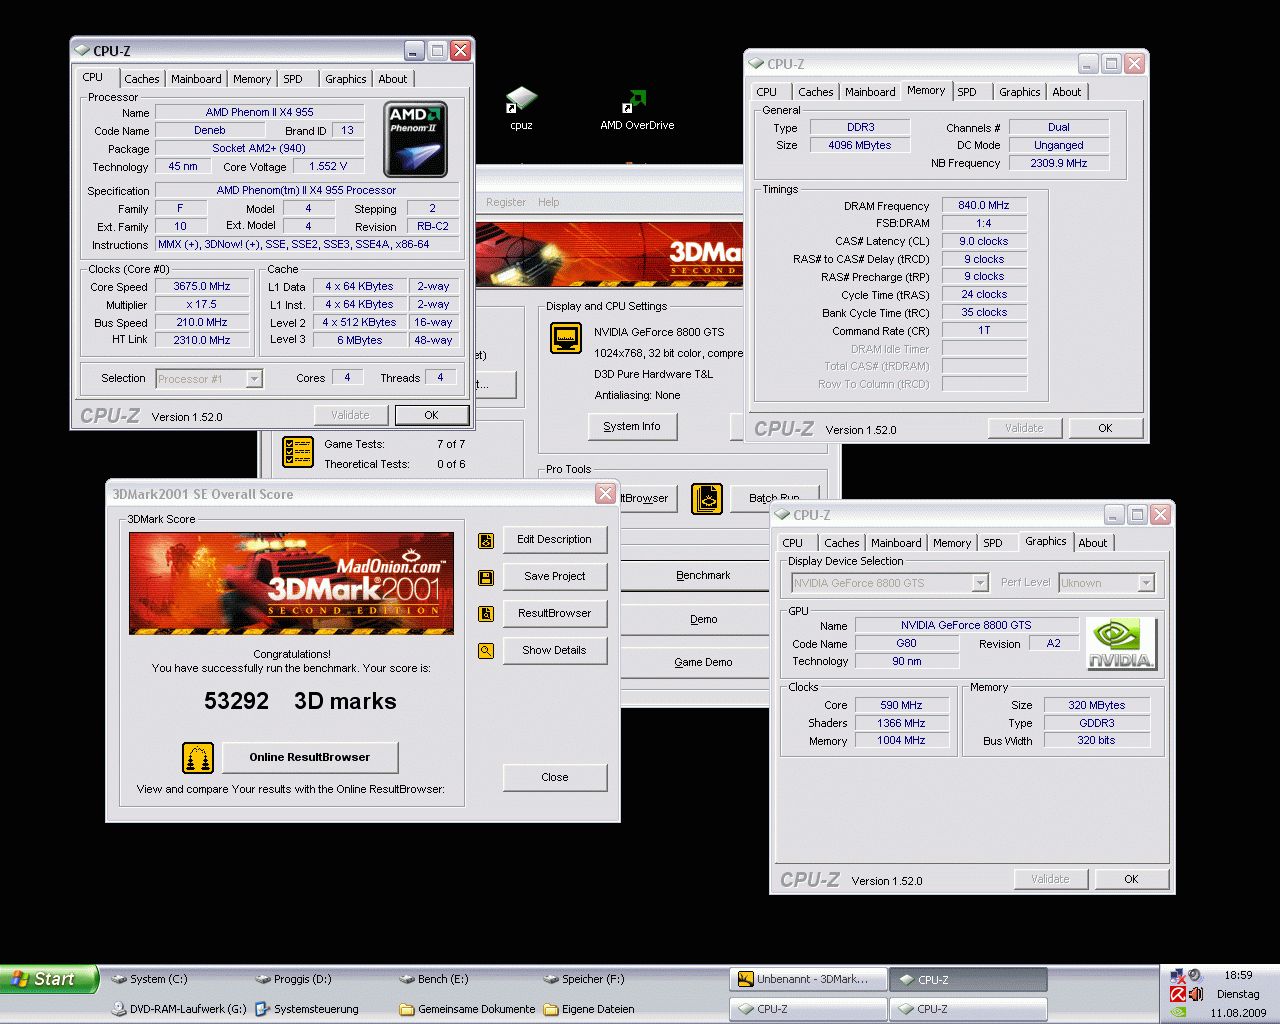1280x1024 pixels.
Task: Open DVD-RAM-Laufwerk (G:) from the taskbar
Action: pyautogui.click(x=179, y=1009)
